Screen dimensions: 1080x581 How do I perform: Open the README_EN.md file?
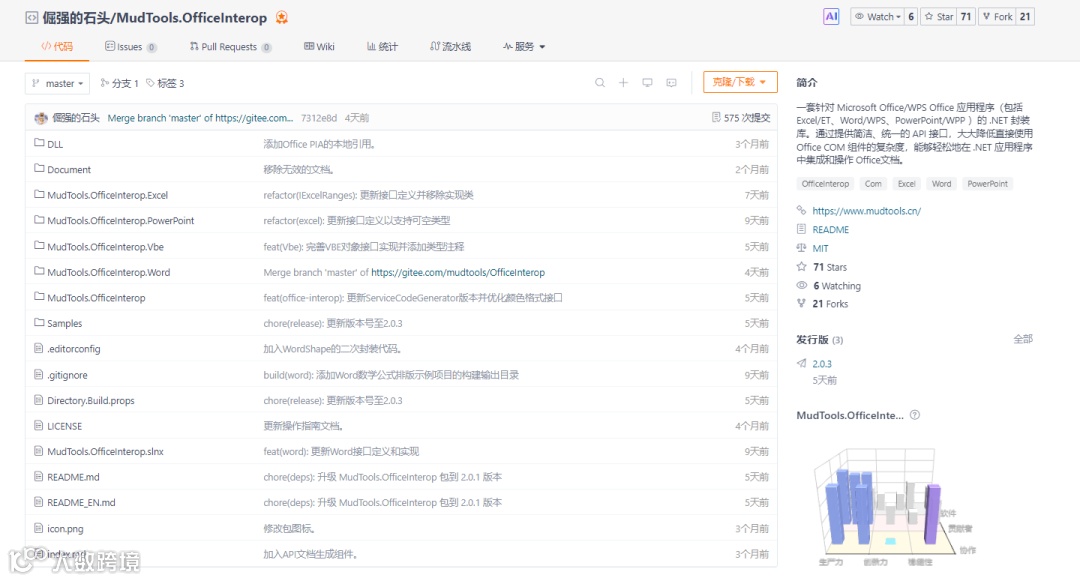(81, 503)
